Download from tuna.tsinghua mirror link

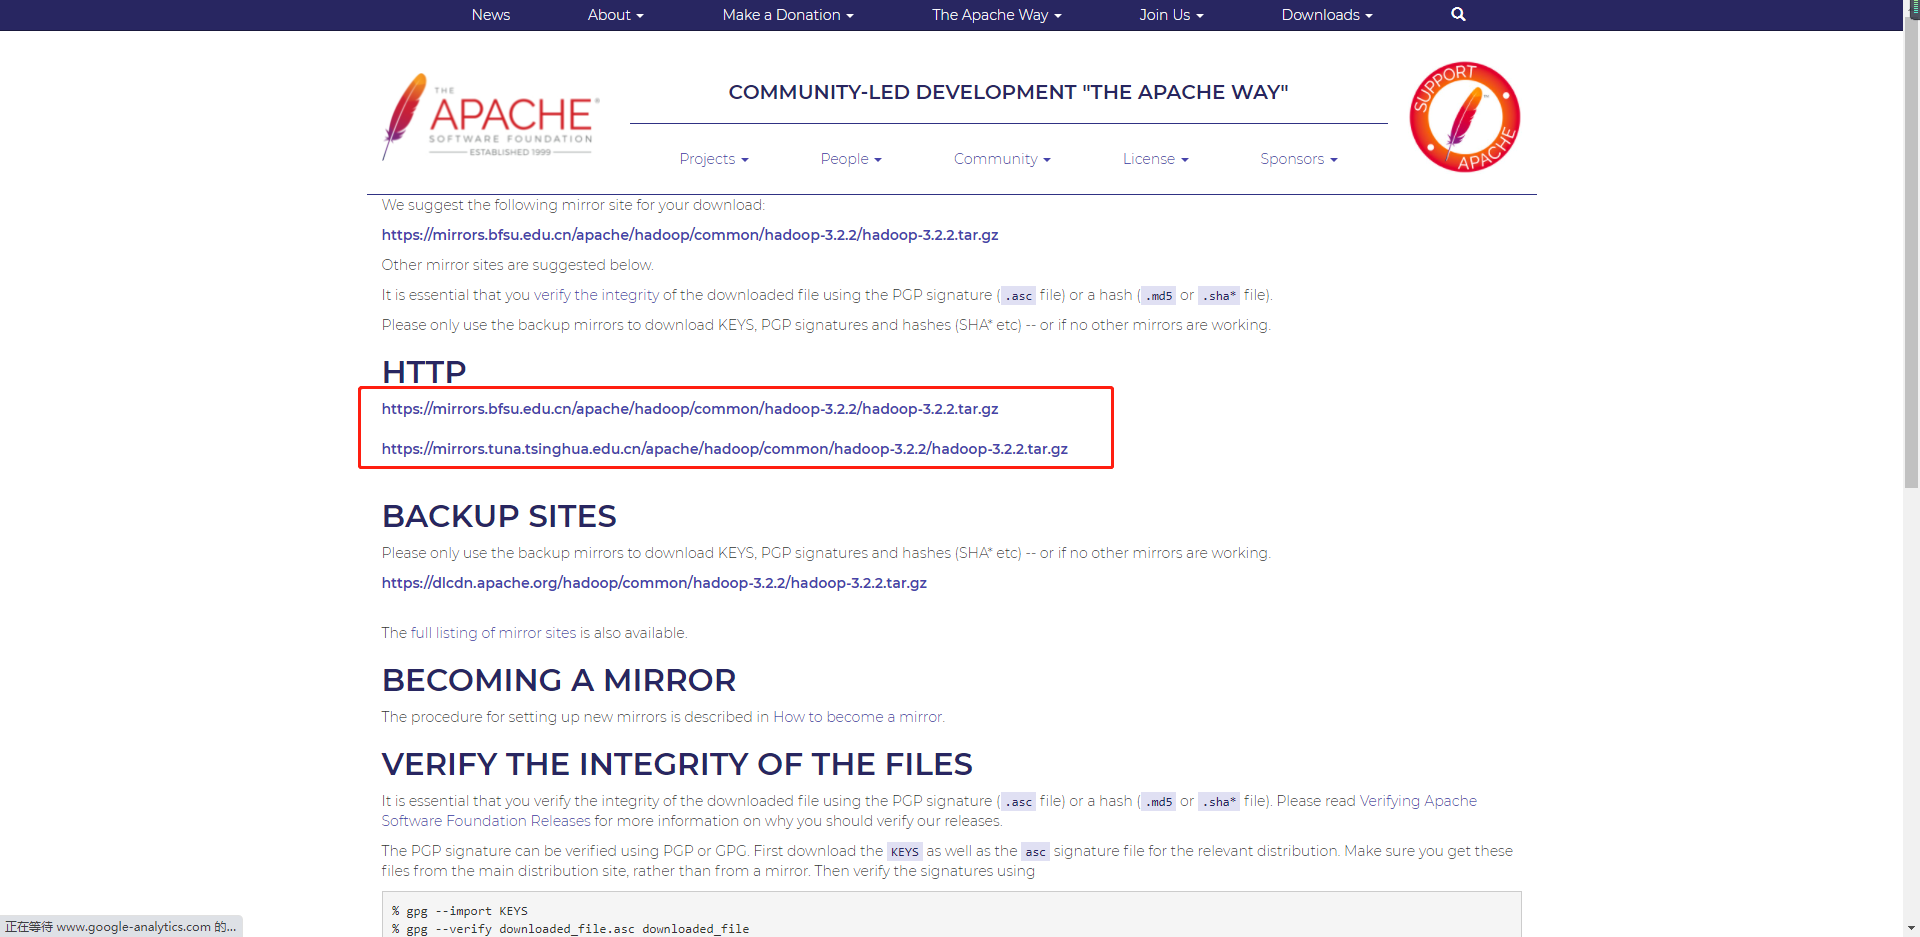click(x=725, y=449)
